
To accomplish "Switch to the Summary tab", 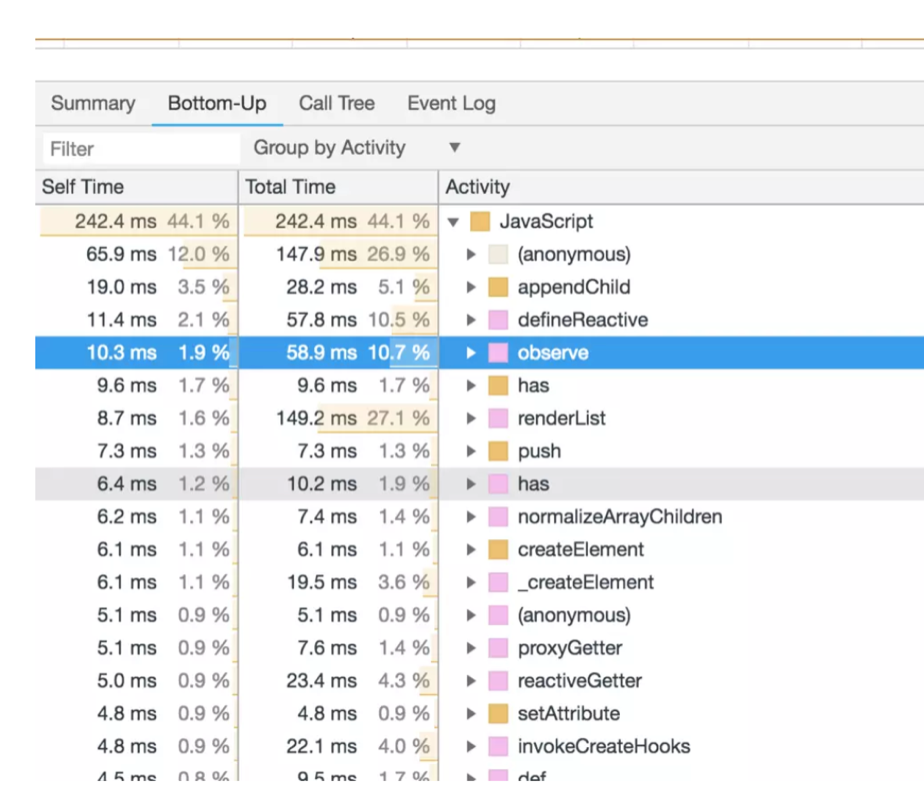I will coord(93,103).
